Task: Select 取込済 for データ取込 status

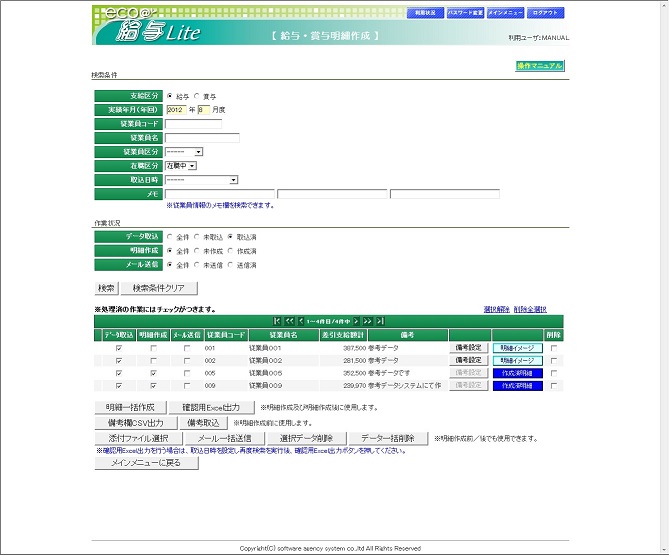Action: pos(230,237)
